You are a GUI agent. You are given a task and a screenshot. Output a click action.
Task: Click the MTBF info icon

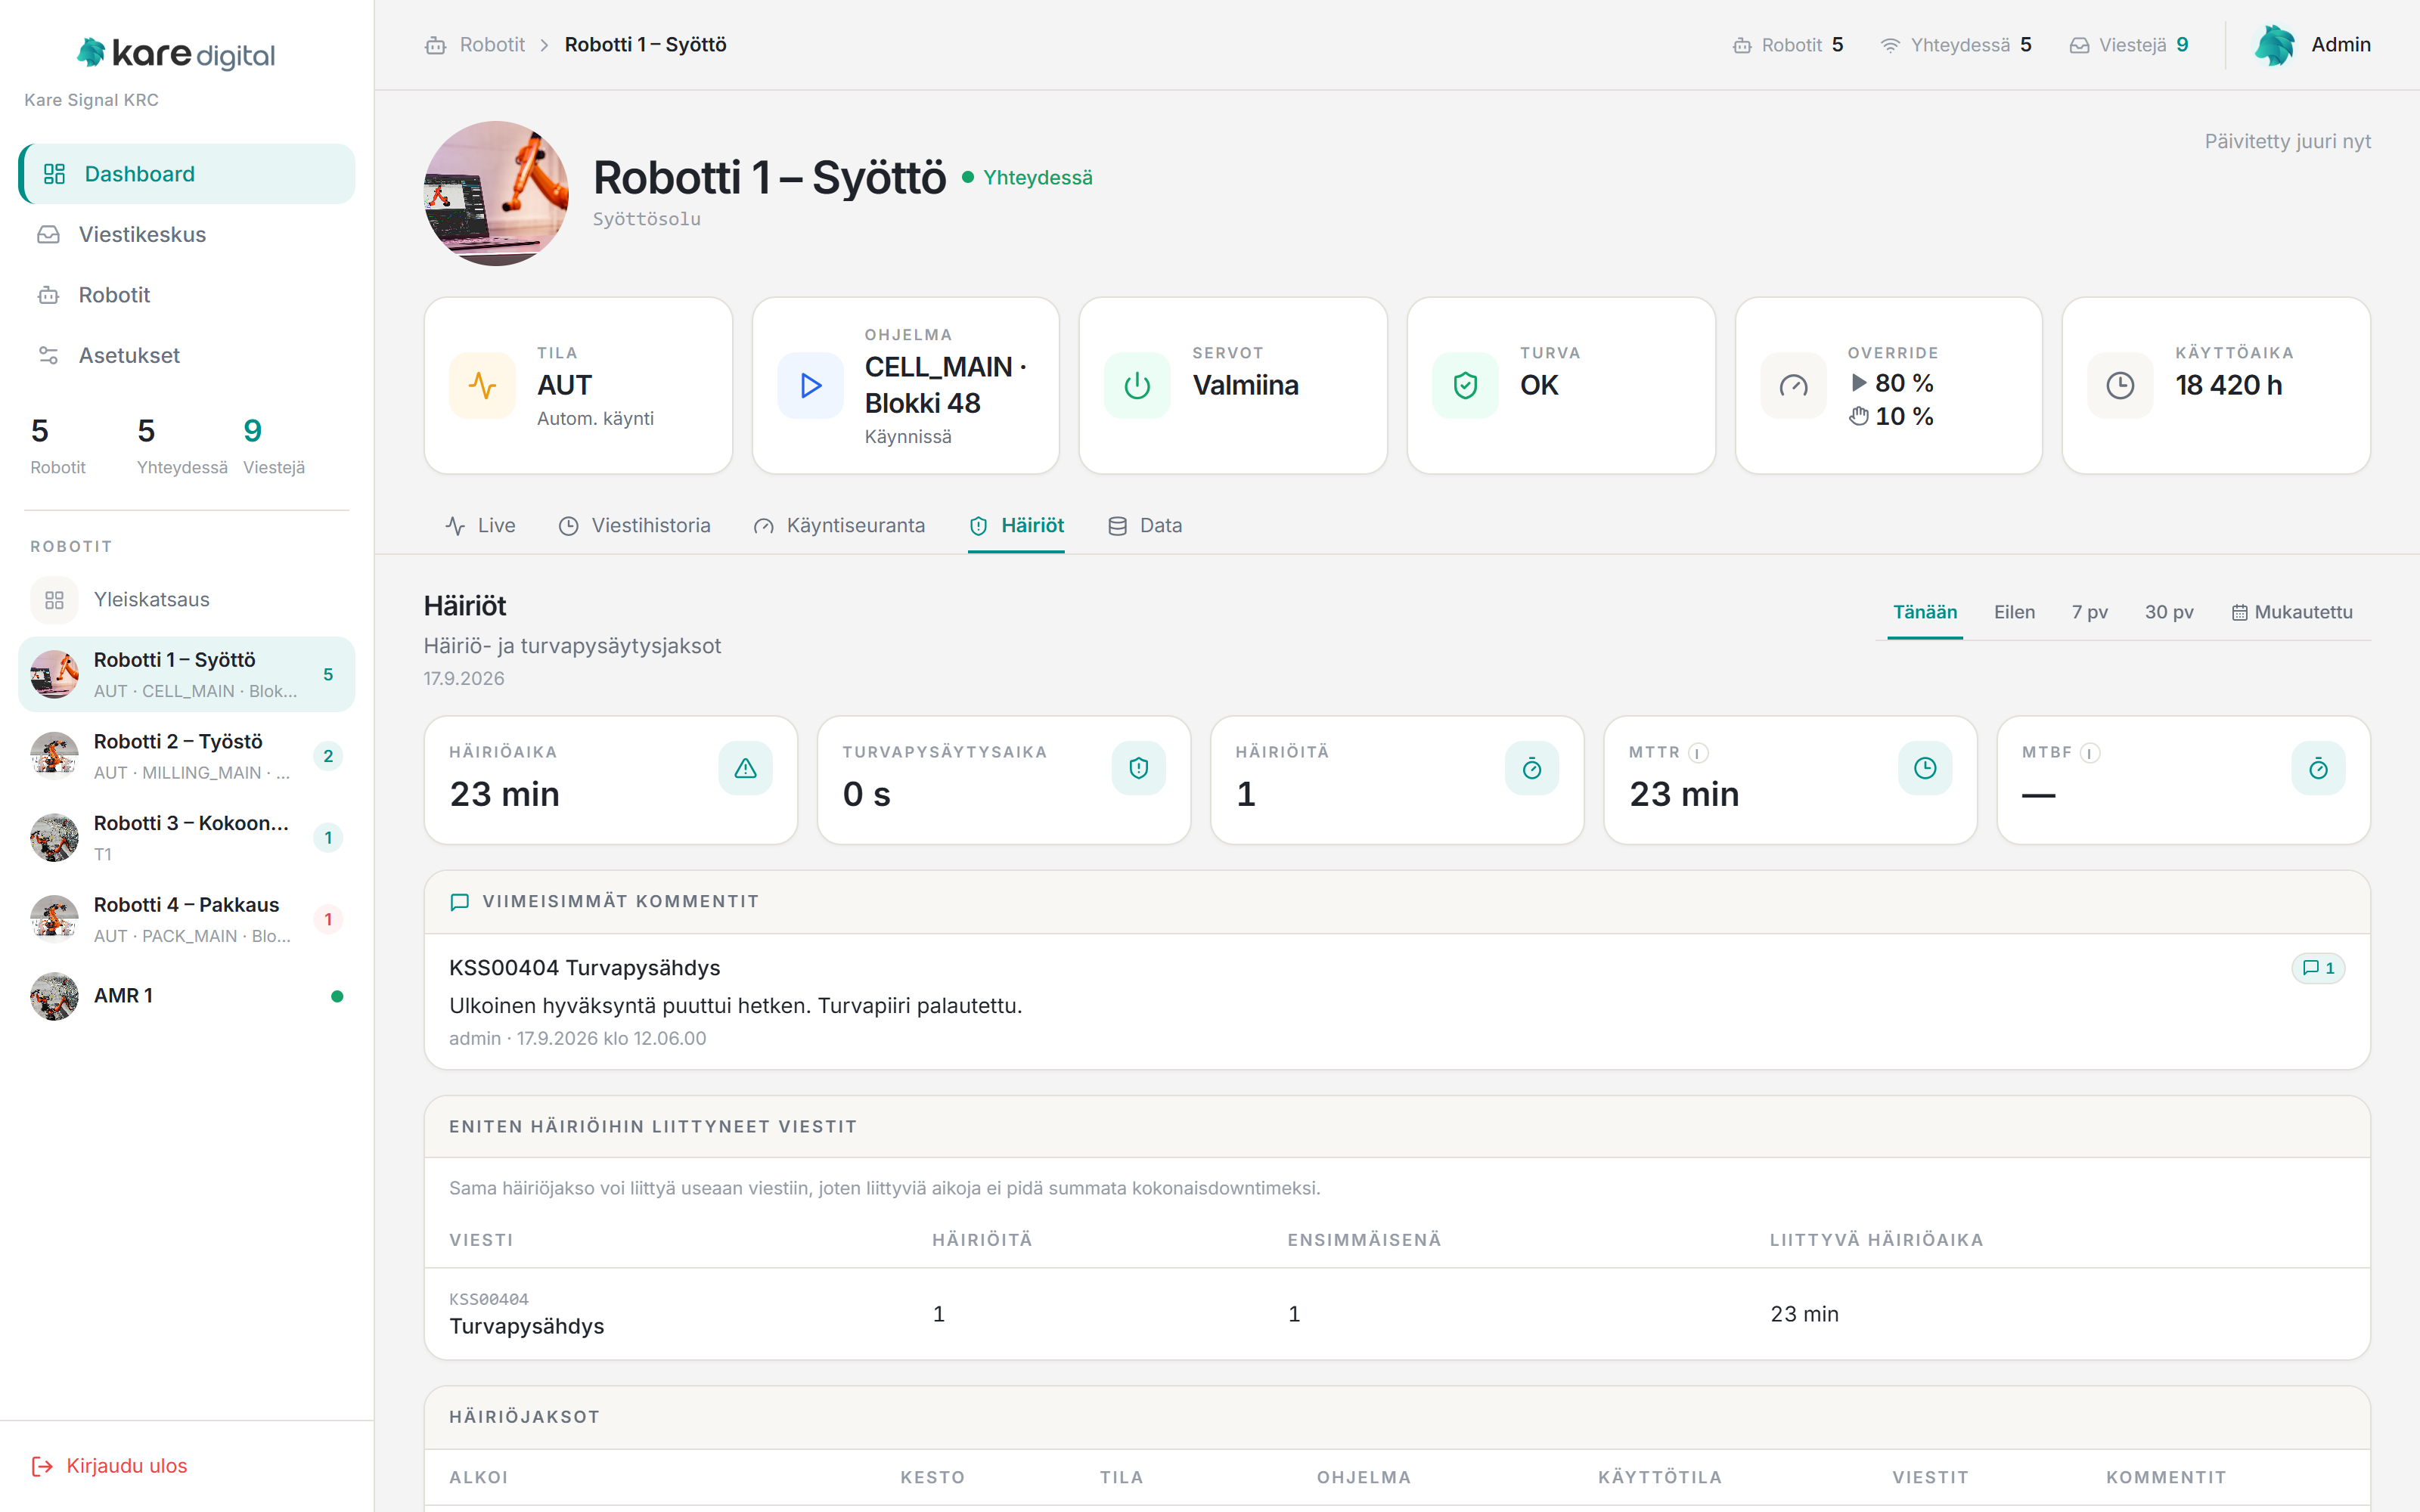coord(2090,753)
